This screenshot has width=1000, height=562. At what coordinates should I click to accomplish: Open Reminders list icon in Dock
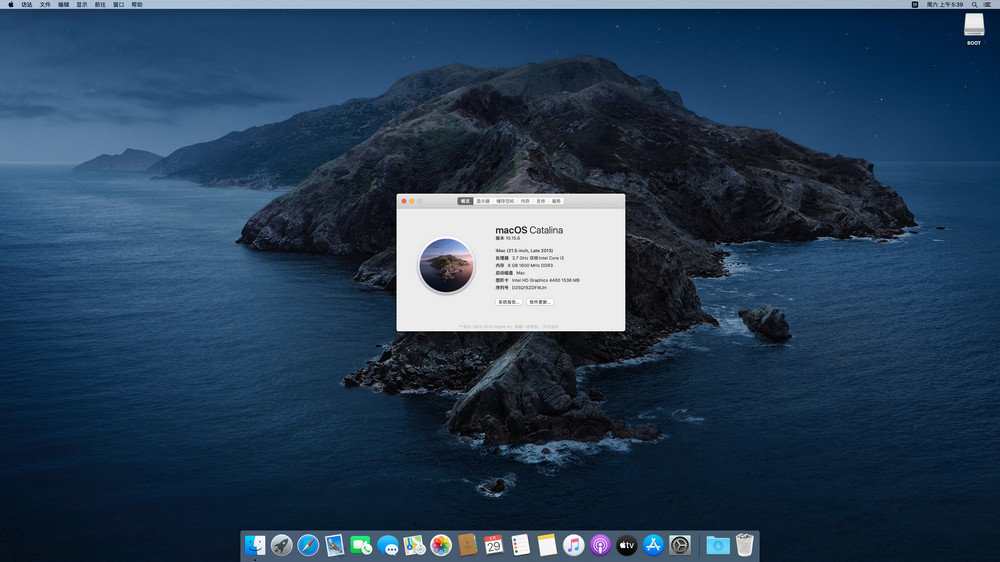(x=520, y=545)
